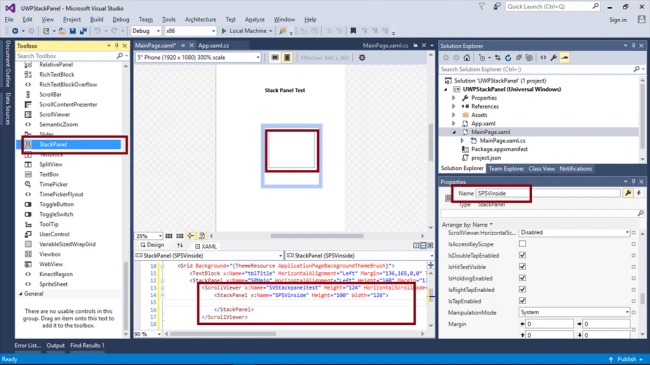
Task: Switch to the Team Explorer tab
Action: click(506, 169)
